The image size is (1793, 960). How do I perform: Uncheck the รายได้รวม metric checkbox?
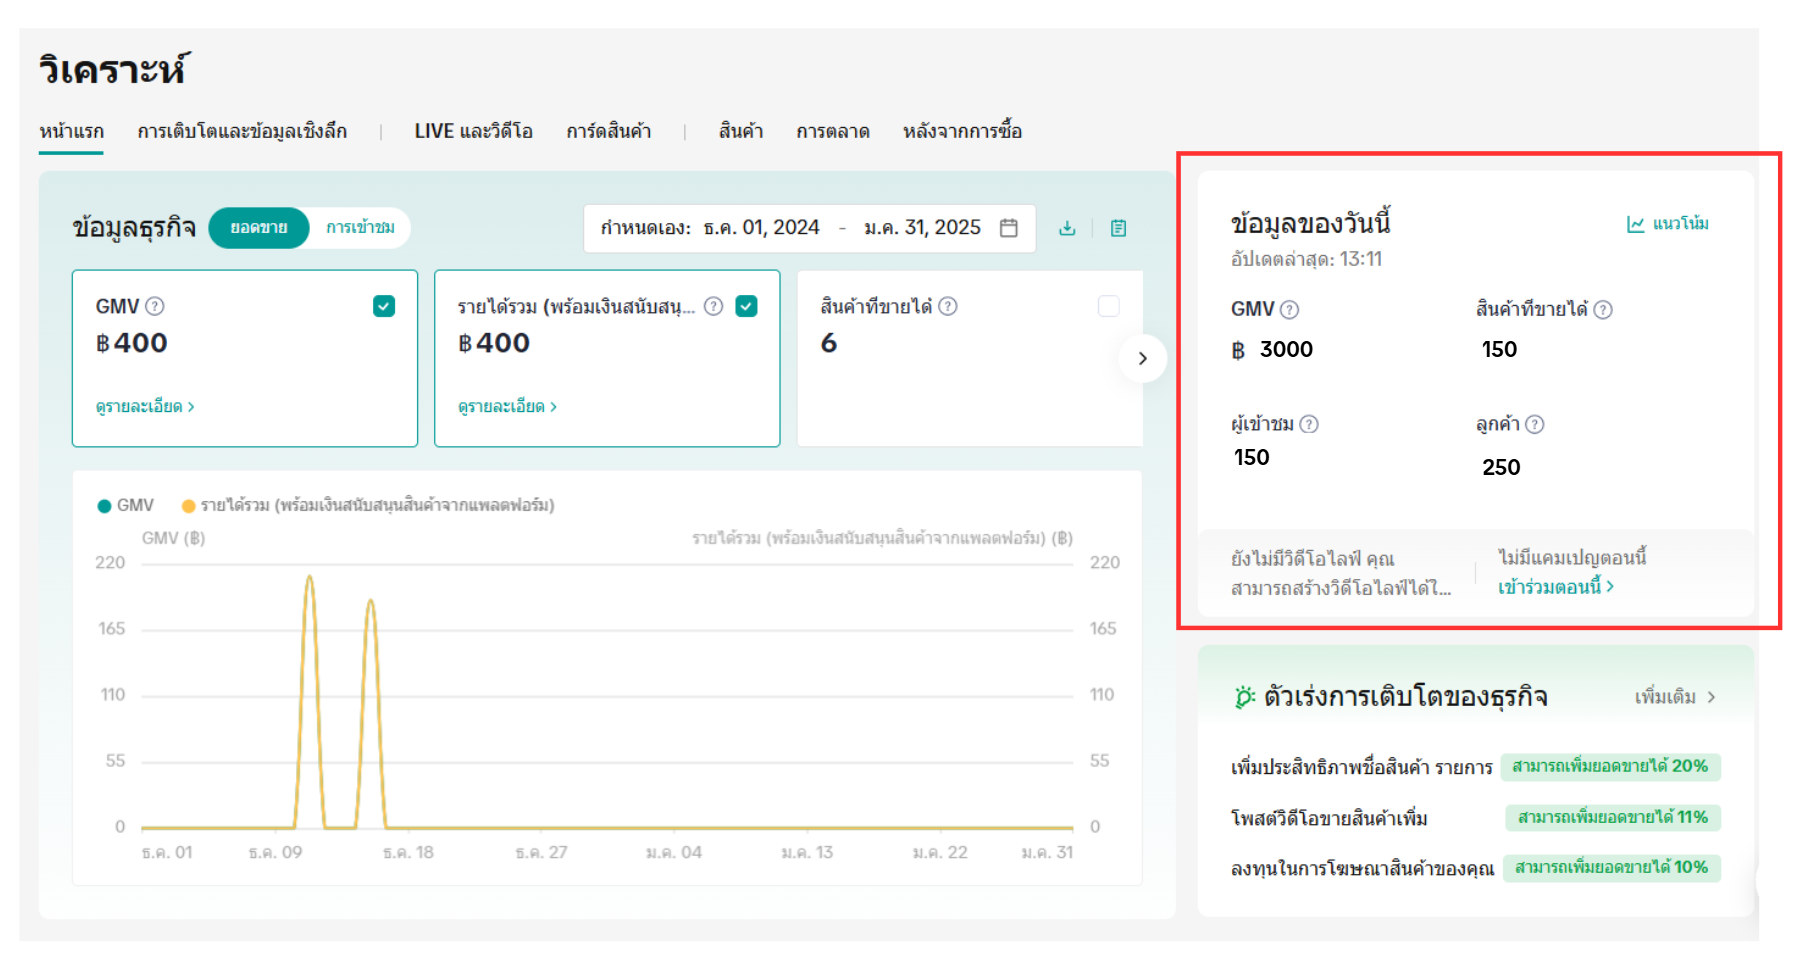tap(746, 306)
